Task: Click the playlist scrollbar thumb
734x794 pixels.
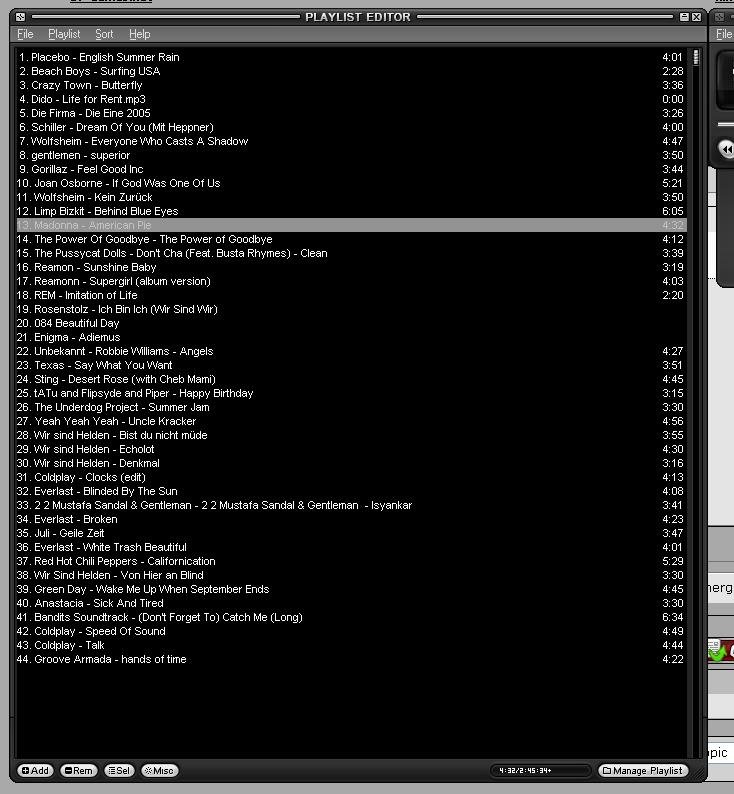Action: 696,57
